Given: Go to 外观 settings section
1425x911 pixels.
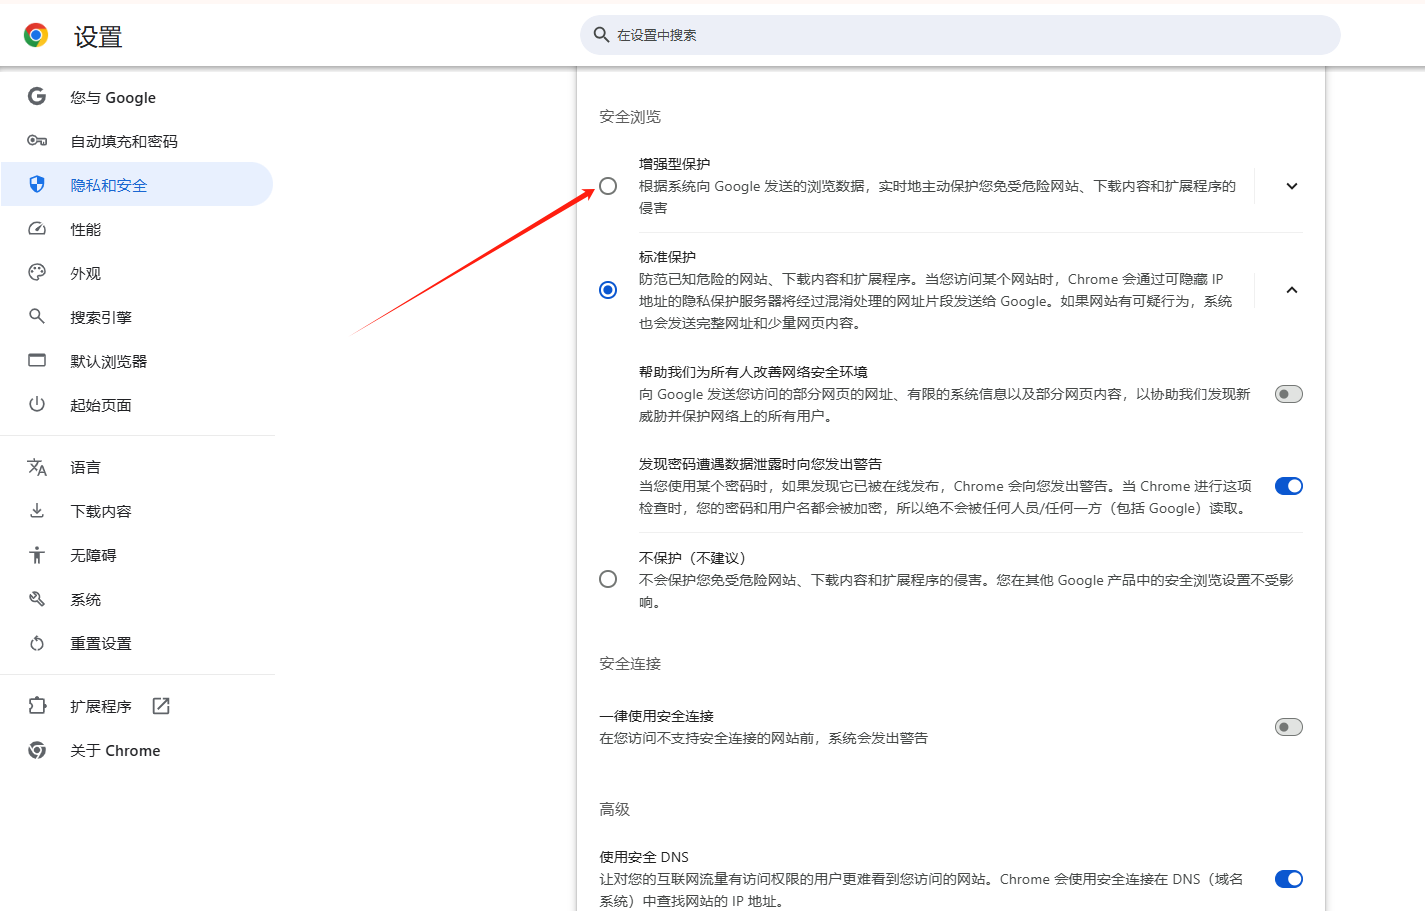Looking at the screenshot, I should 137,273.
